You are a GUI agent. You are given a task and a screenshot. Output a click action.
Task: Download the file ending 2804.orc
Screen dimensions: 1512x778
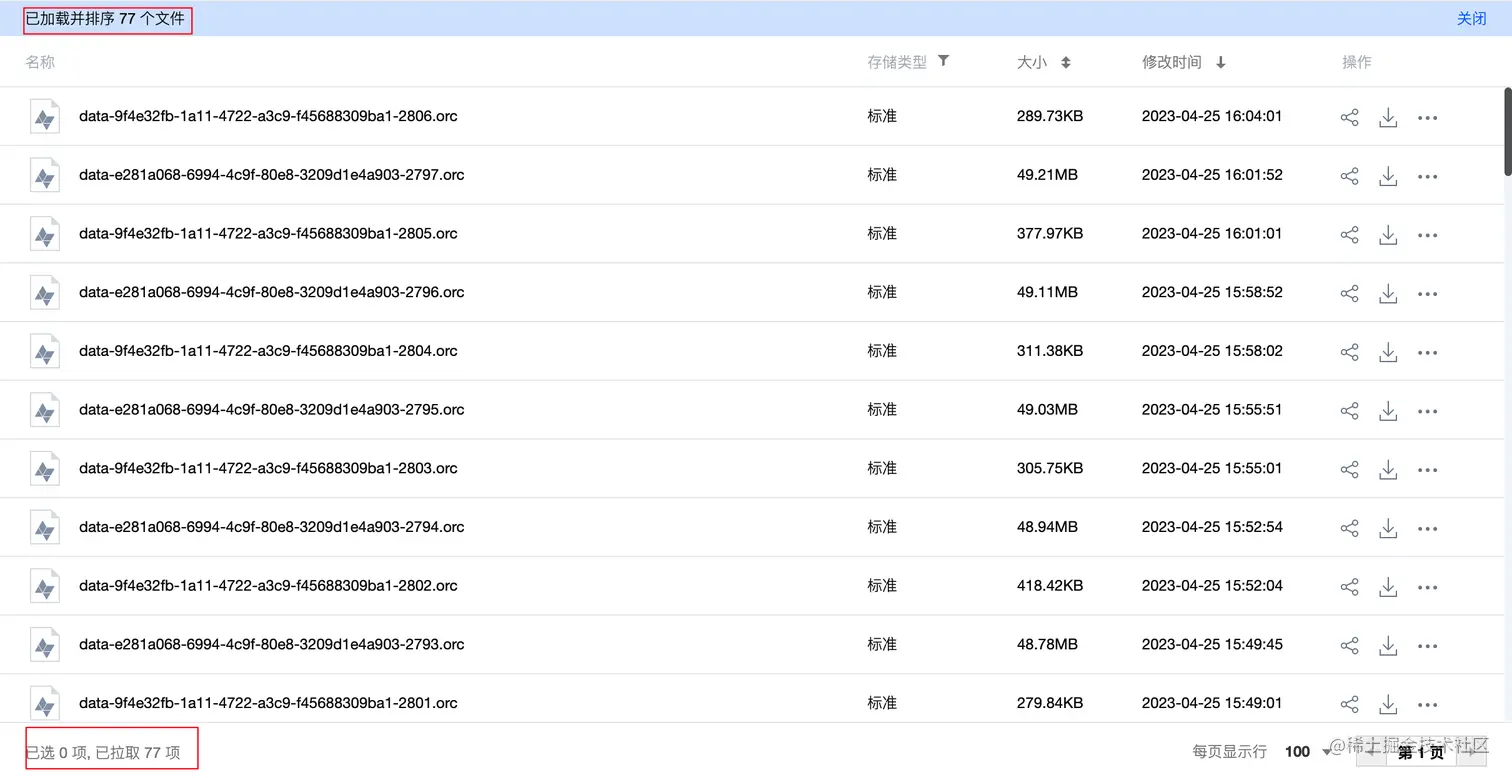(1388, 352)
